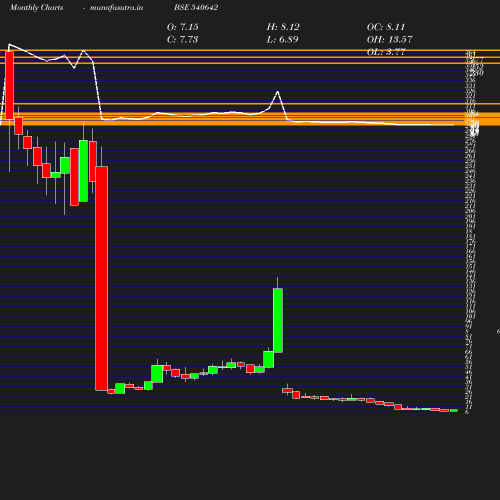Click the close value 'C: 7.73'

coord(182,39)
